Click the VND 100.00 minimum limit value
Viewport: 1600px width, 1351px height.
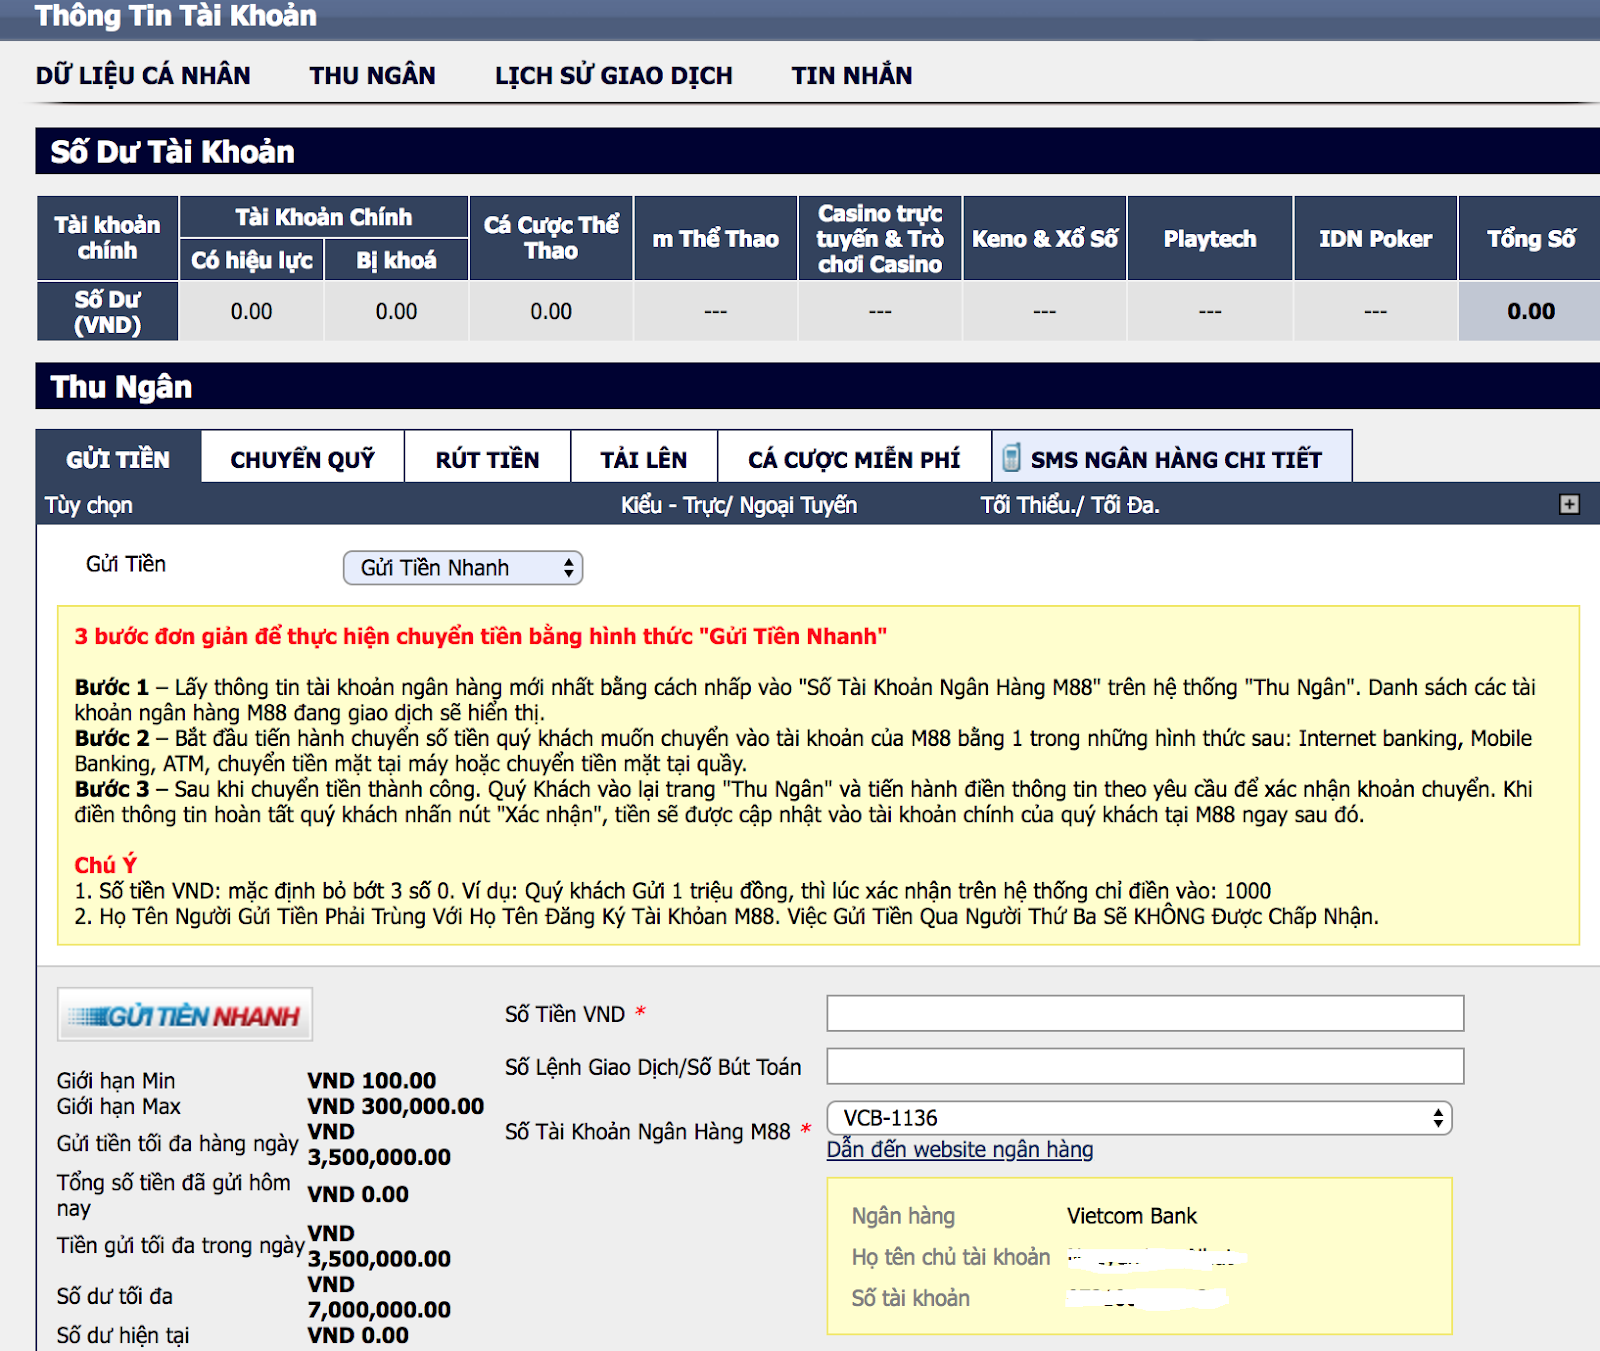click(x=372, y=1081)
